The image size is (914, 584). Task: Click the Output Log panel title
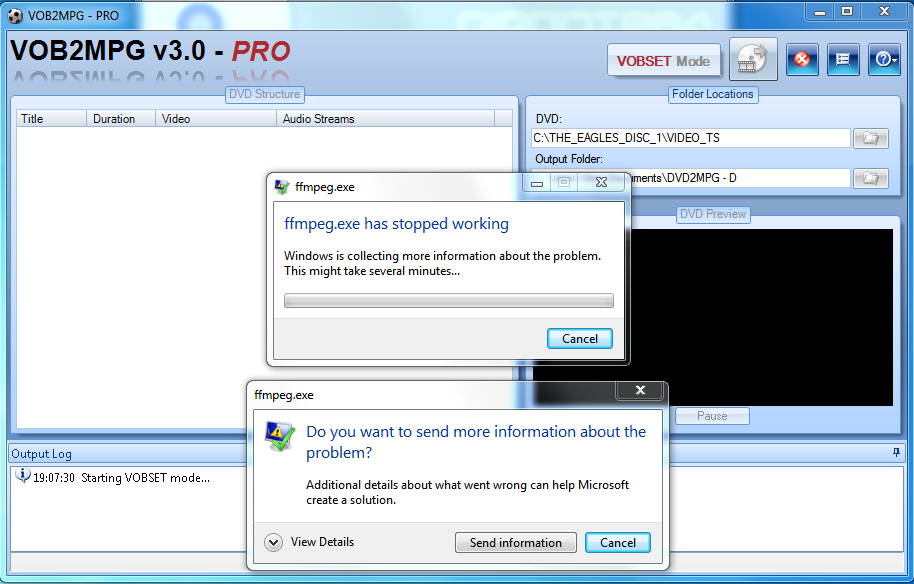[41, 454]
